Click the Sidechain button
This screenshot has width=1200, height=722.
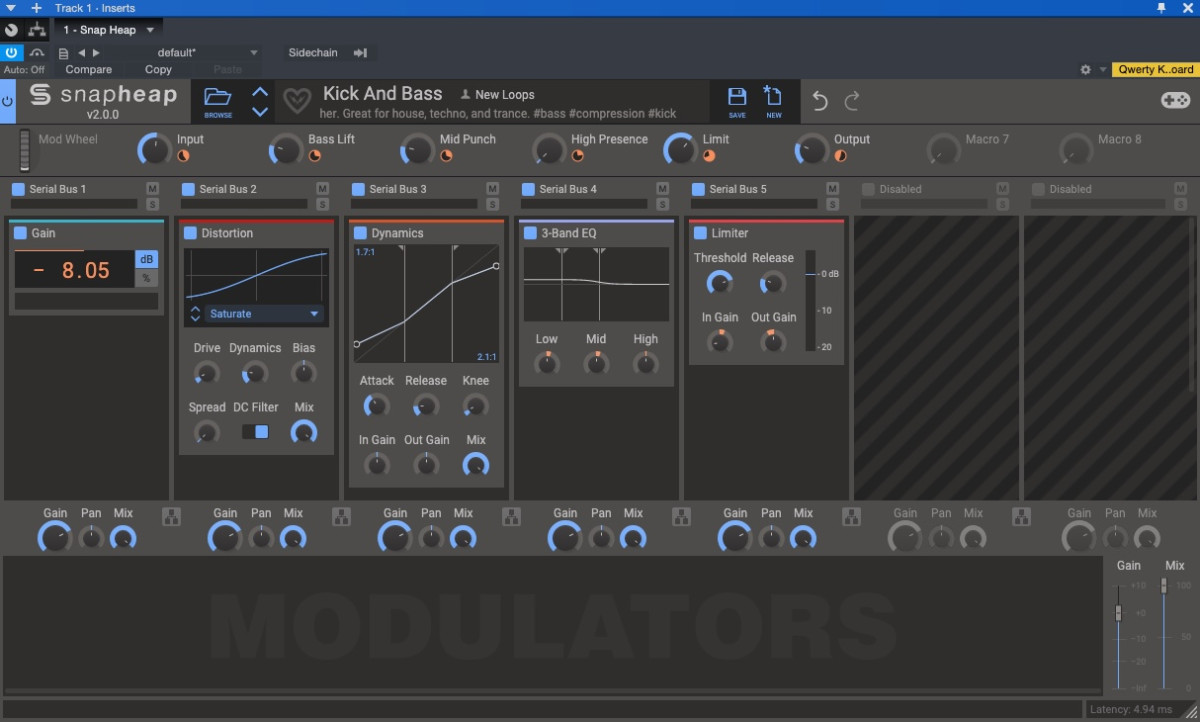[313, 52]
